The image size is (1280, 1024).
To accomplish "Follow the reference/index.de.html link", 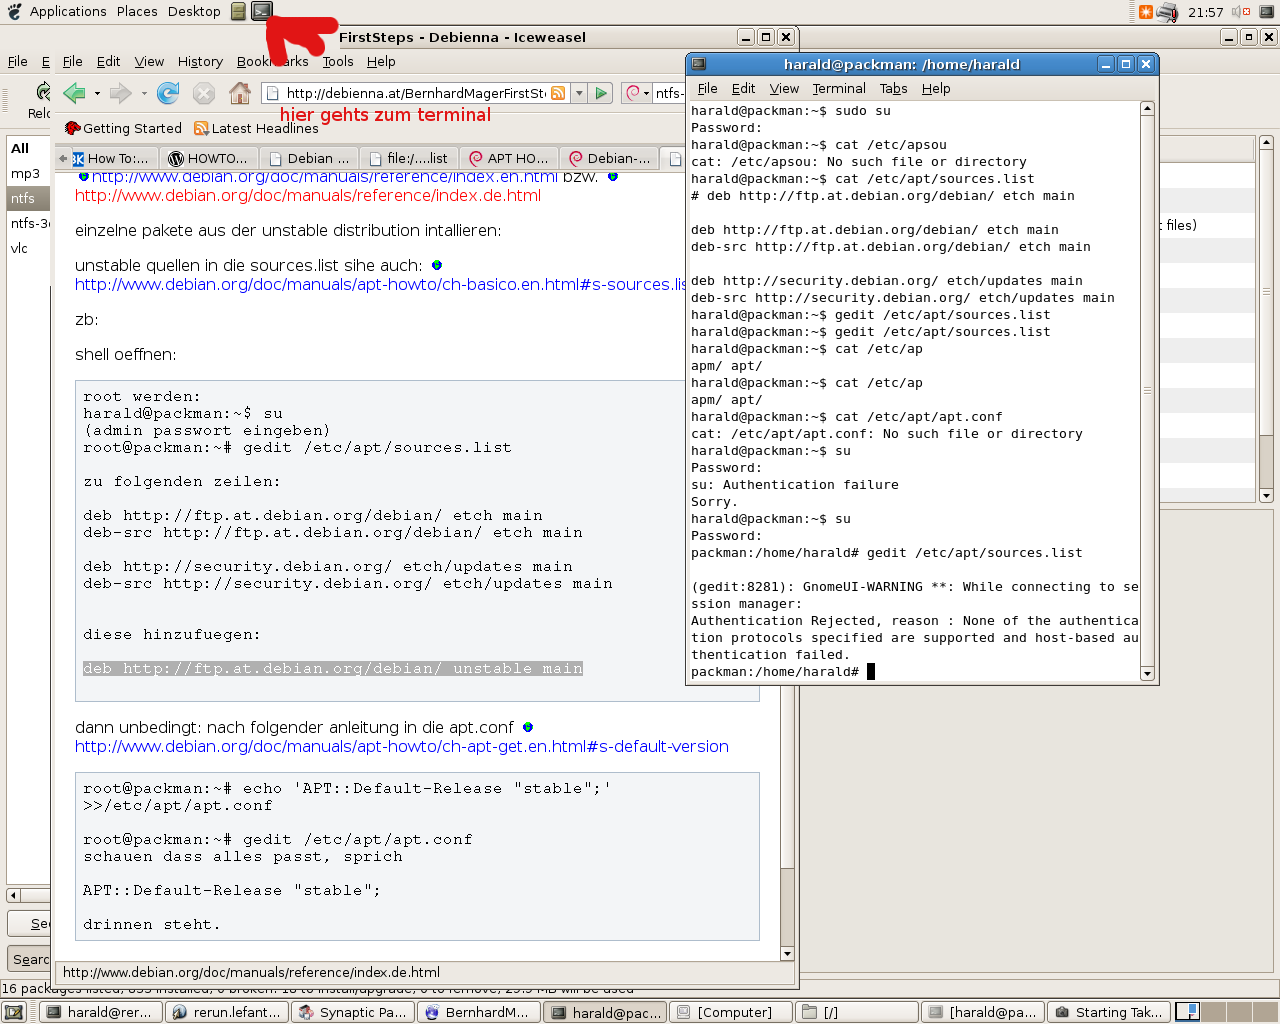I will click(x=308, y=196).
